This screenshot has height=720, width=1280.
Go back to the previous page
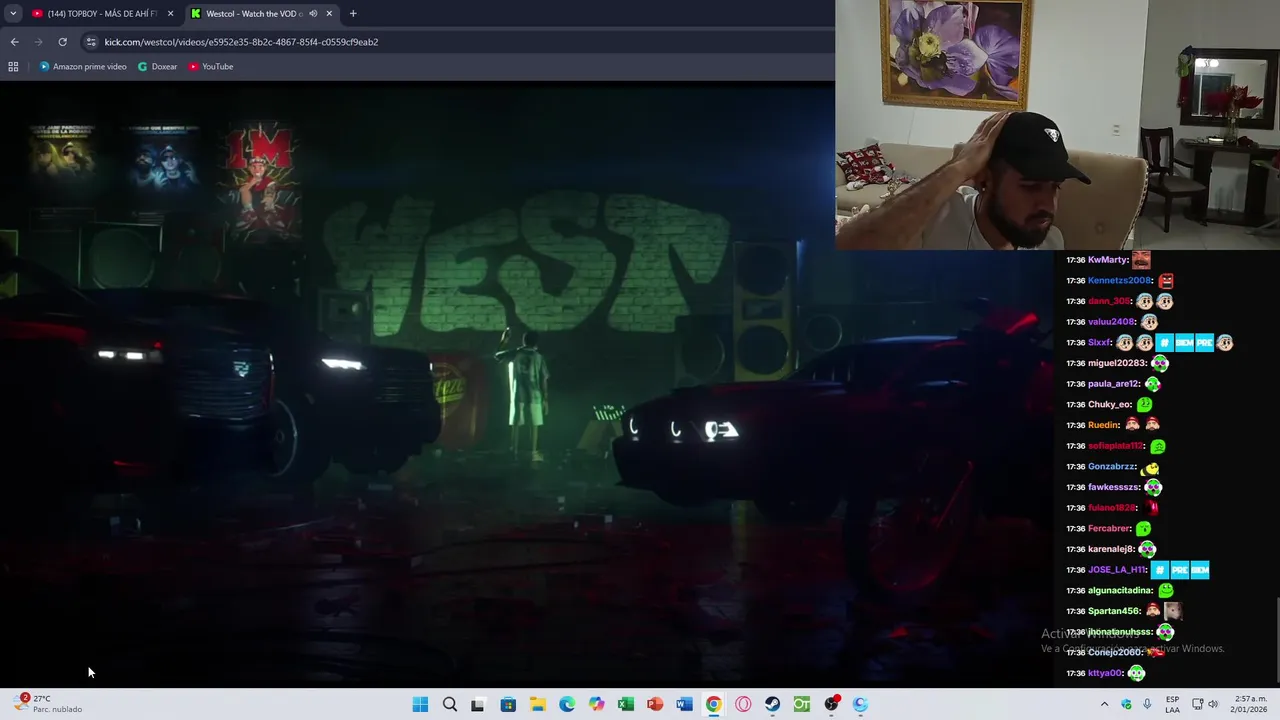point(14,42)
